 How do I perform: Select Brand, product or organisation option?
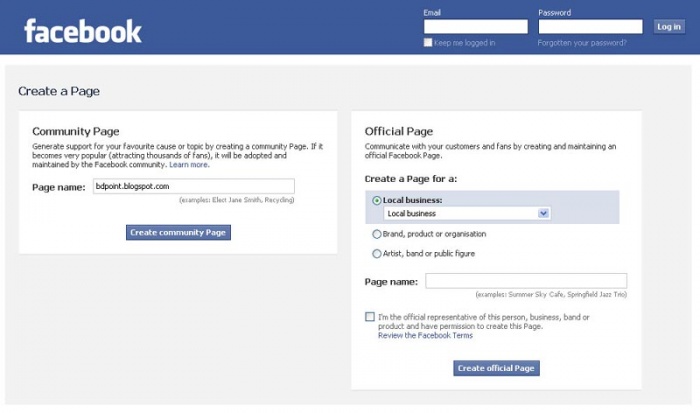point(377,234)
